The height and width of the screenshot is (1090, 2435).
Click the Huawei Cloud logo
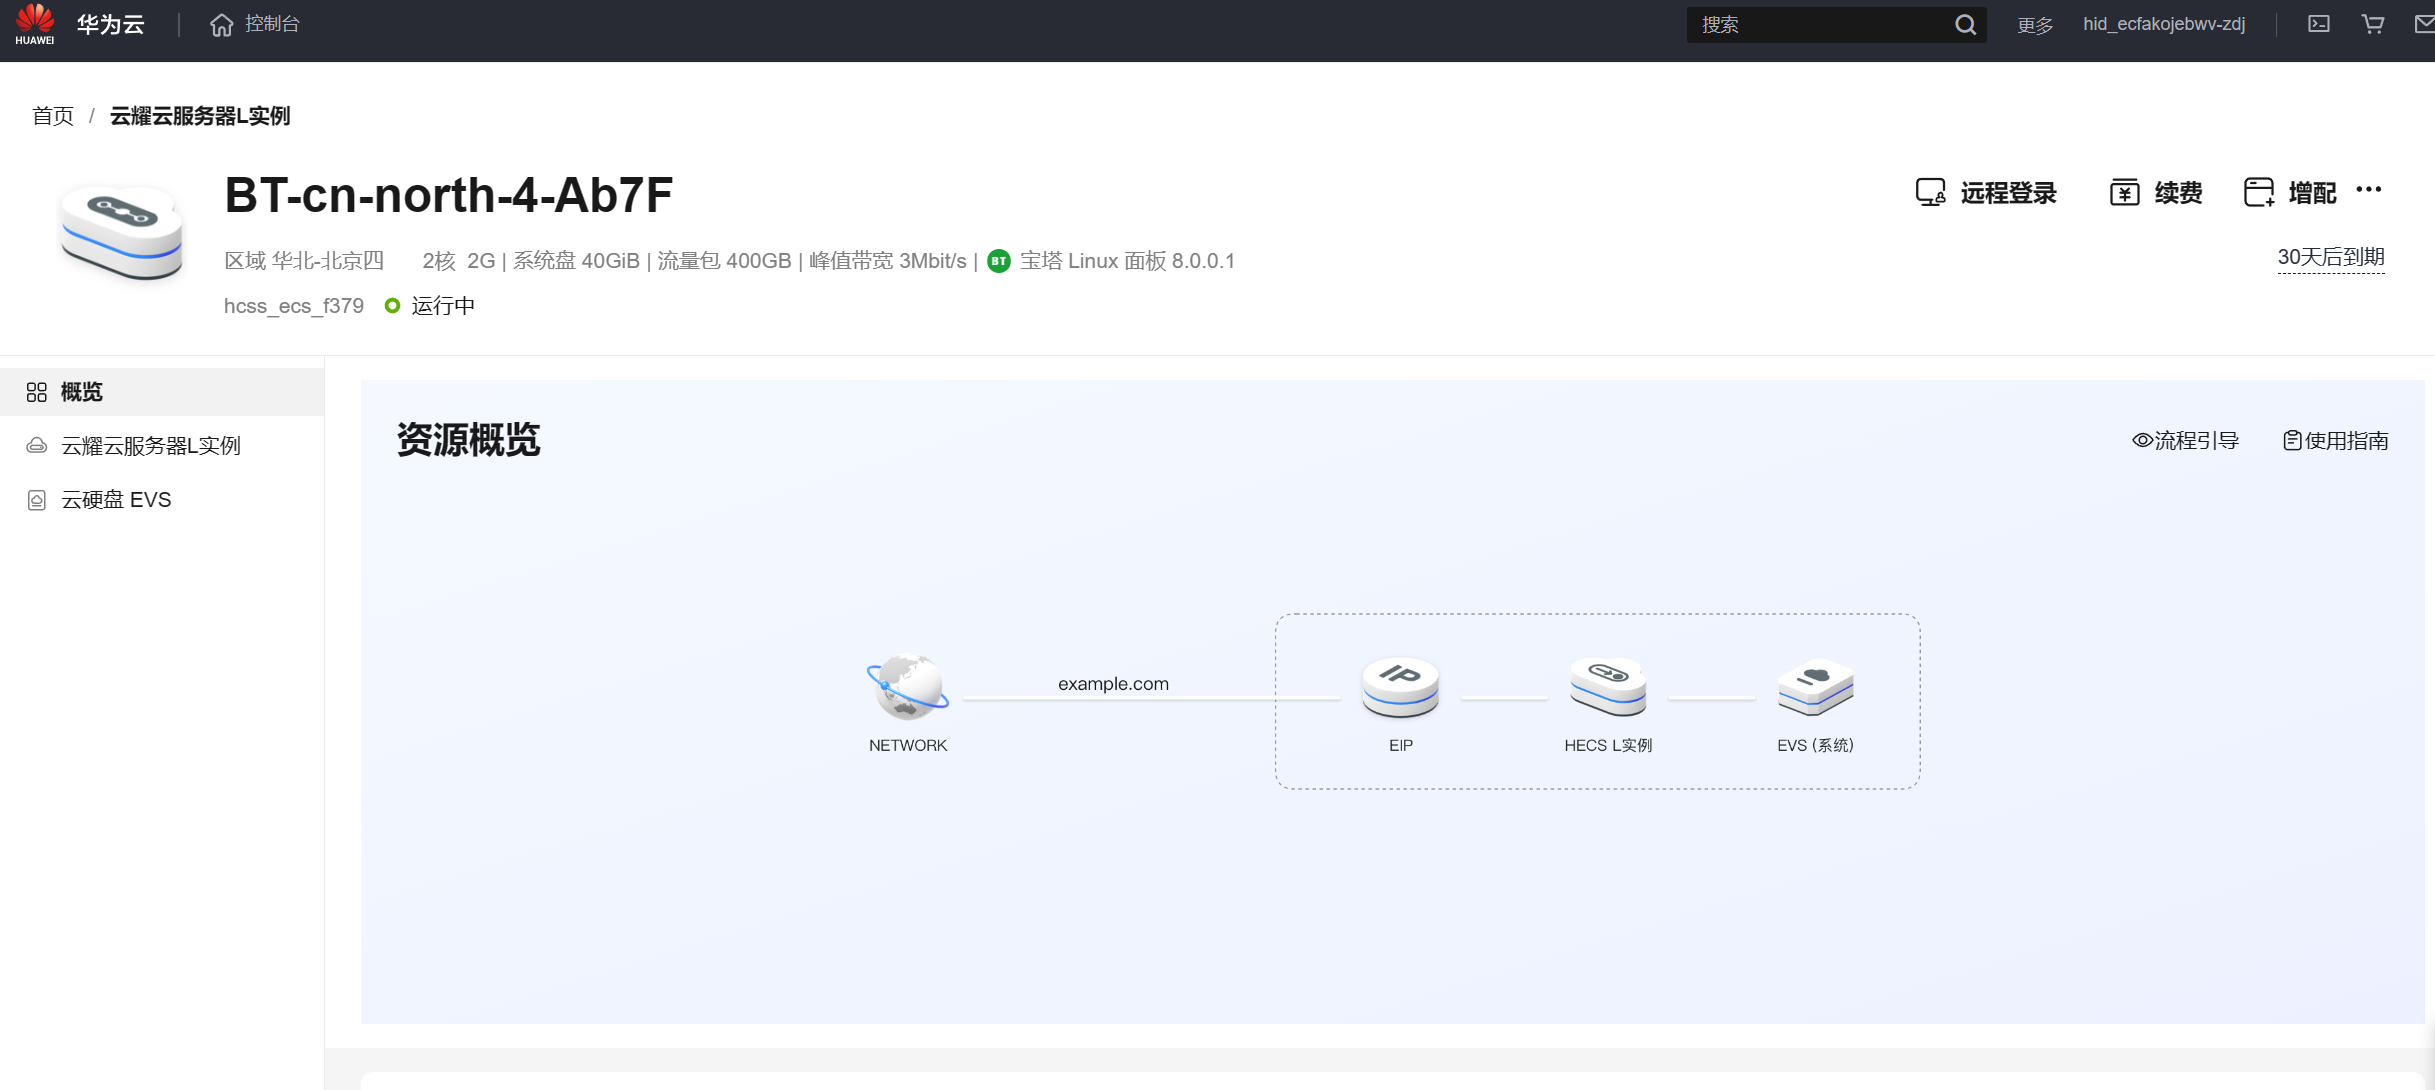tap(36, 24)
